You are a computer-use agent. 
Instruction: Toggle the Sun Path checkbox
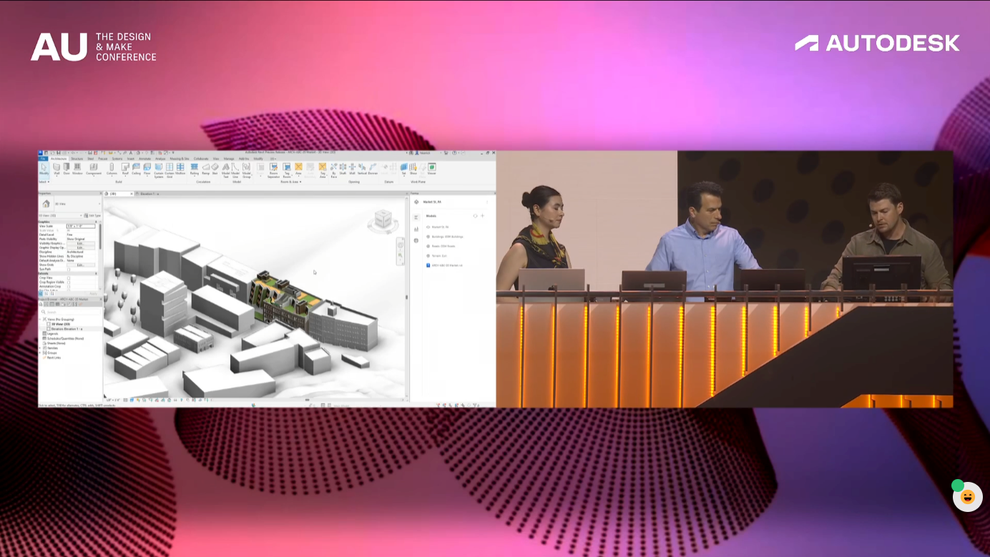[69, 270]
